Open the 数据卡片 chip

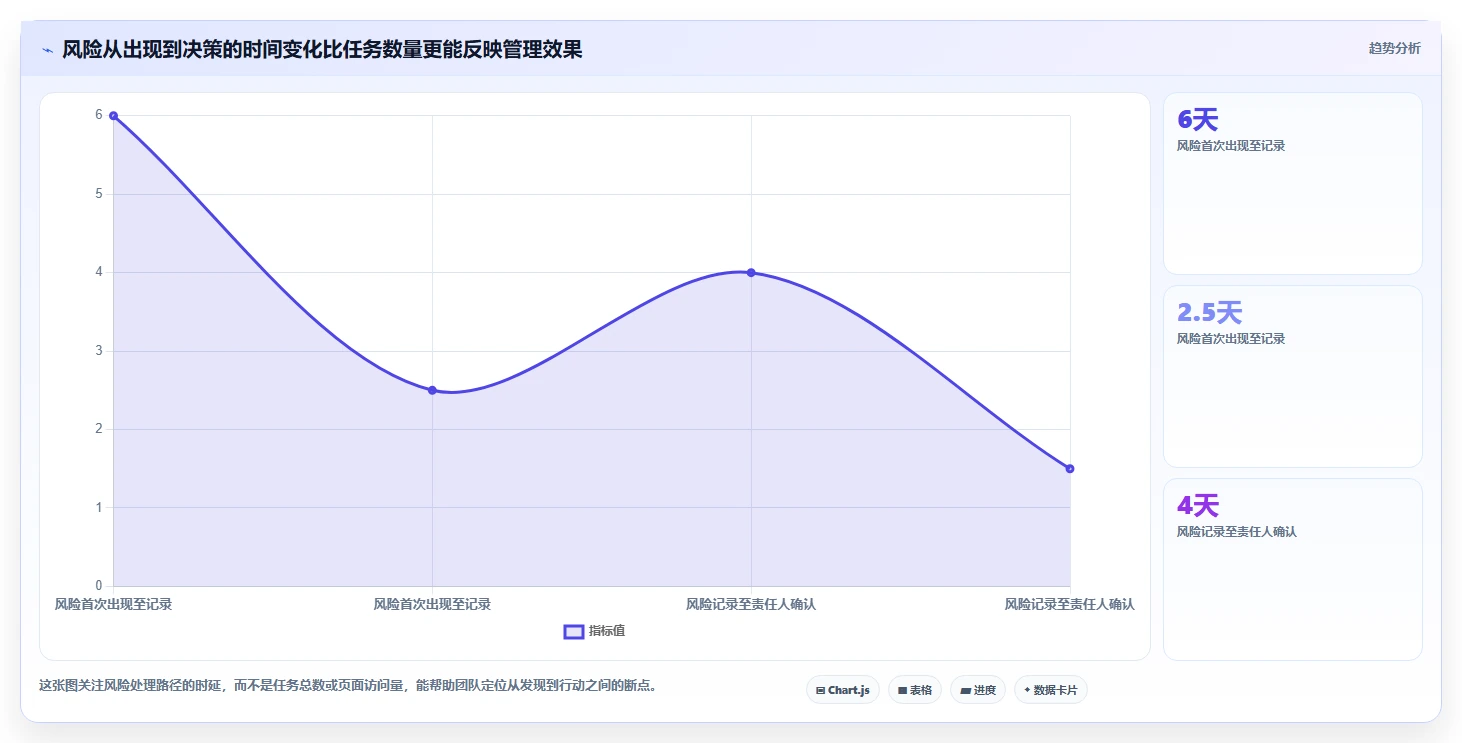pos(1051,690)
